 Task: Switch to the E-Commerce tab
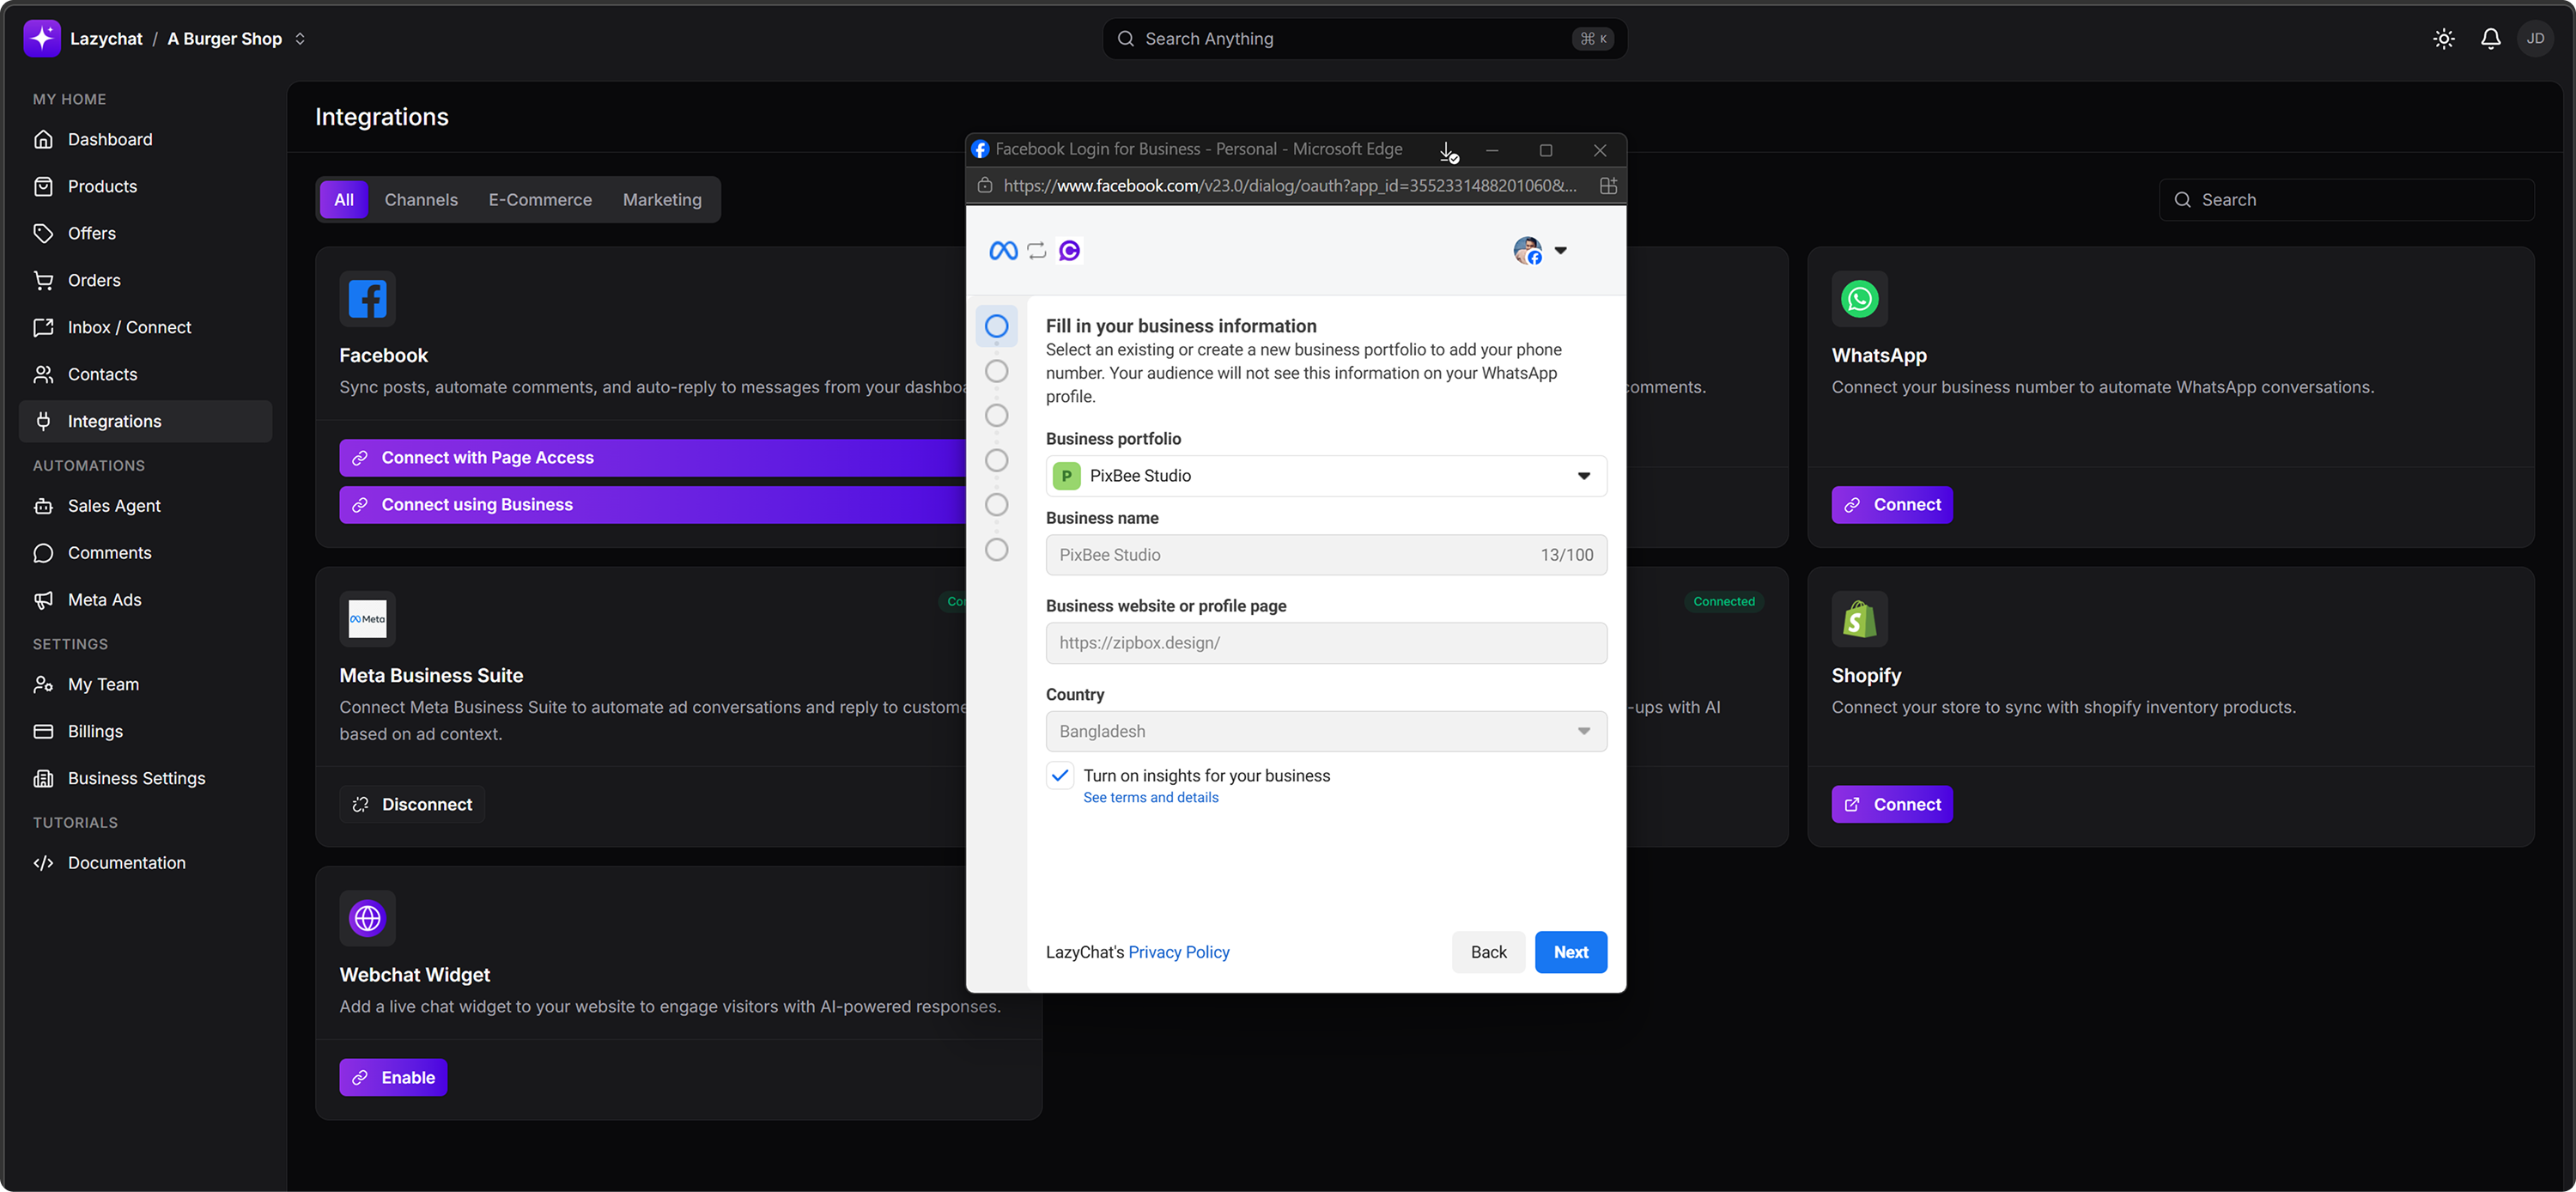(x=540, y=200)
